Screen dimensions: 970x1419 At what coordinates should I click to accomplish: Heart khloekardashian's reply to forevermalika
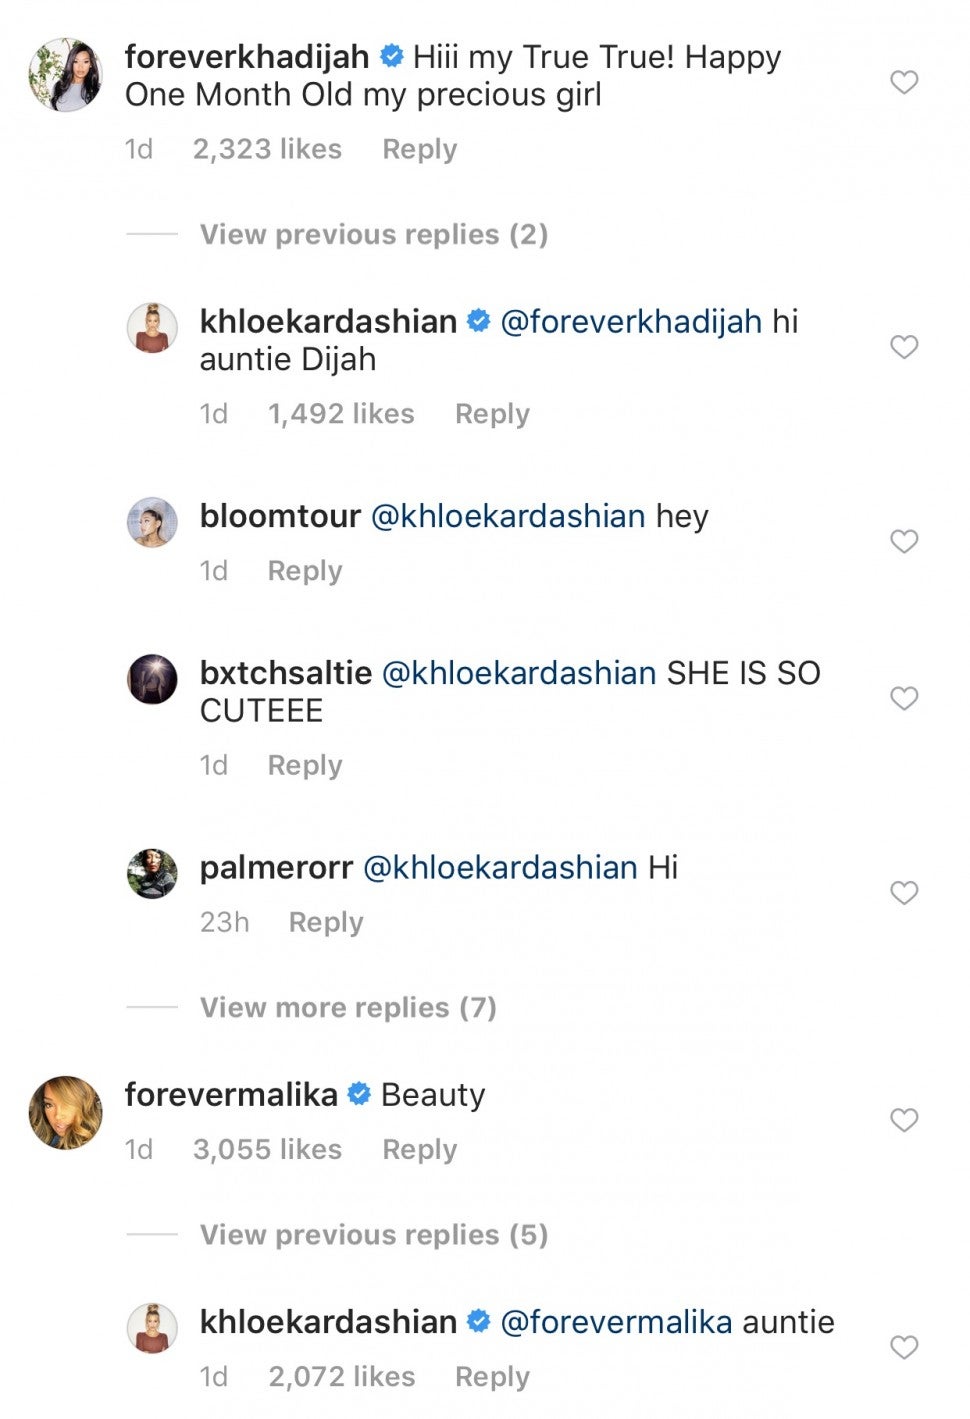pyautogui.click(x=904, y=1347)
